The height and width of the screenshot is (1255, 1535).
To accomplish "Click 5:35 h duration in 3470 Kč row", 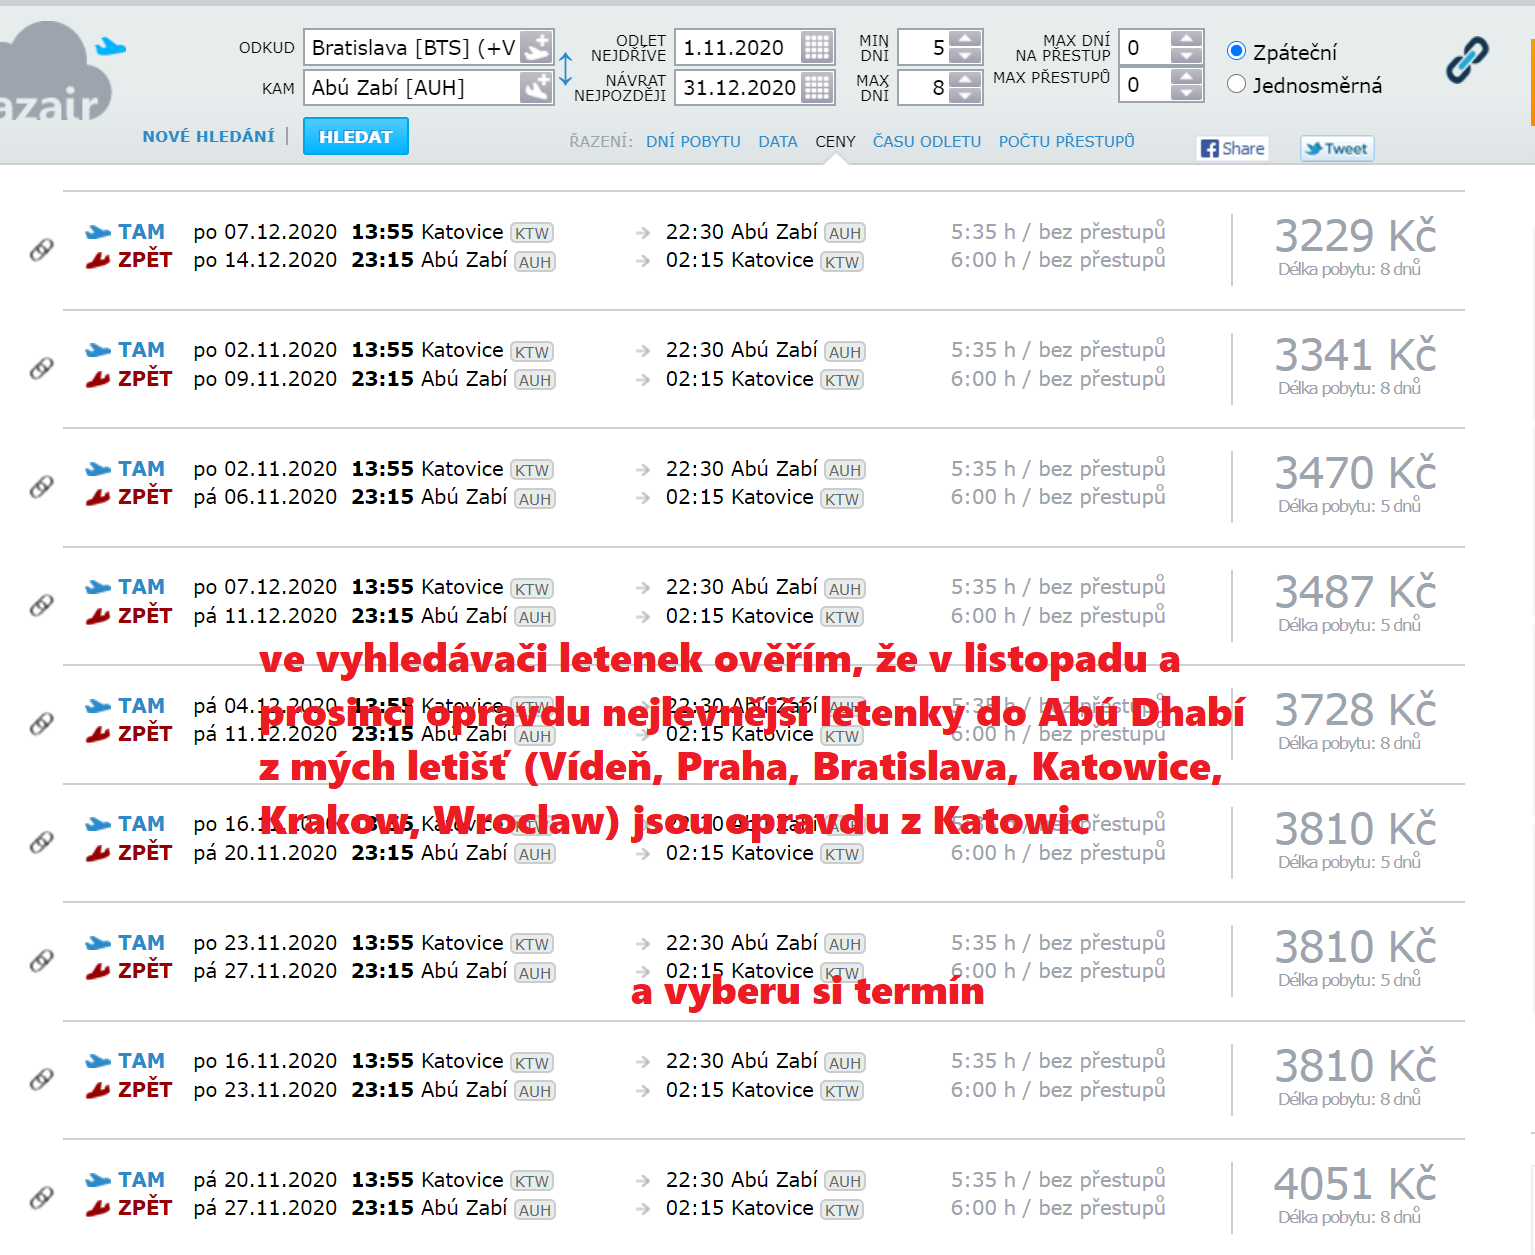I will [x=983, y=469].
